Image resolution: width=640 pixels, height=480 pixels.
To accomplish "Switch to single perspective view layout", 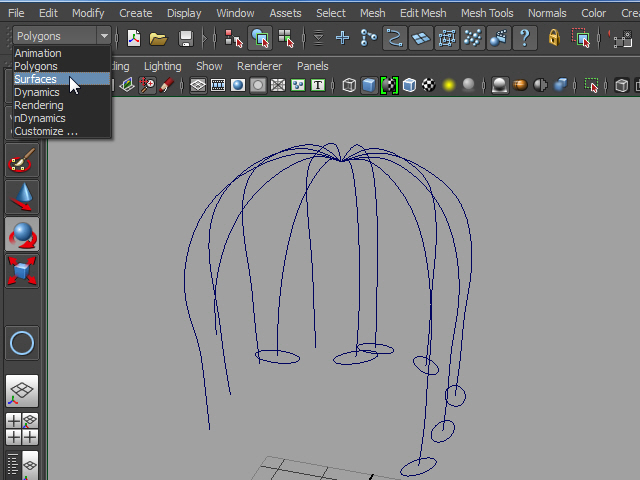I will 22,391.
